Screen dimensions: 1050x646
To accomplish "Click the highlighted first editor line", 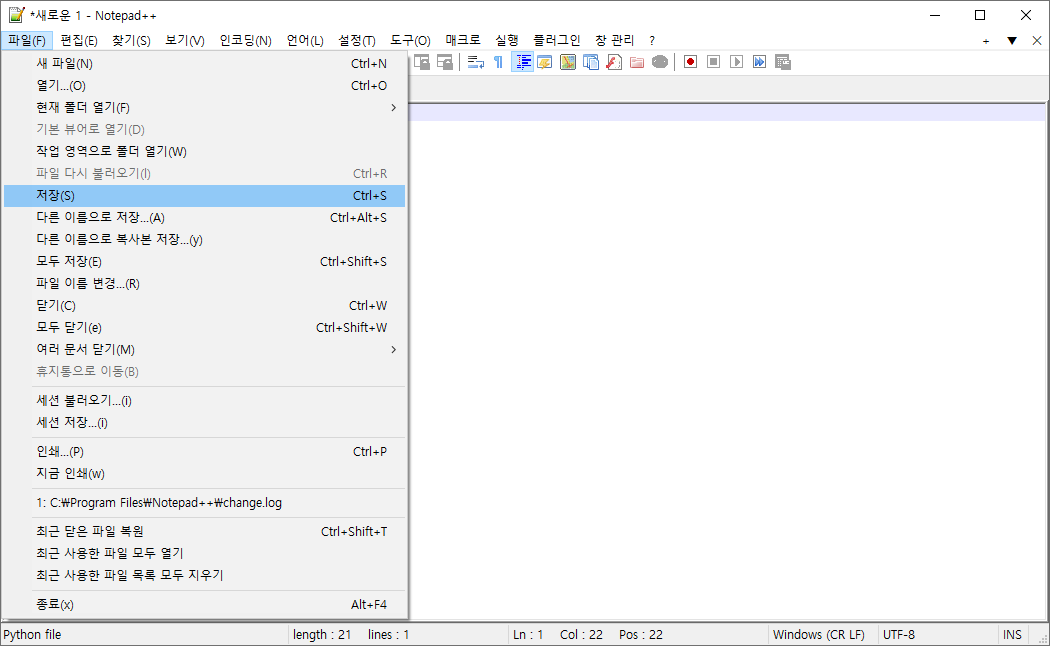I will [x=727, y=112].
